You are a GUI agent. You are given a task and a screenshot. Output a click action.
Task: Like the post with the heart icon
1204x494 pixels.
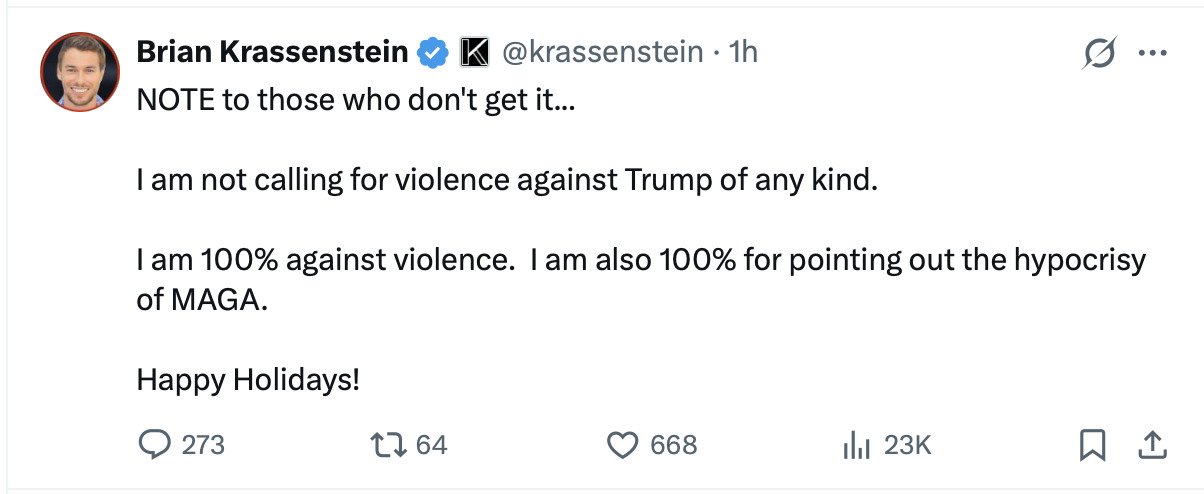coord(623,444)
